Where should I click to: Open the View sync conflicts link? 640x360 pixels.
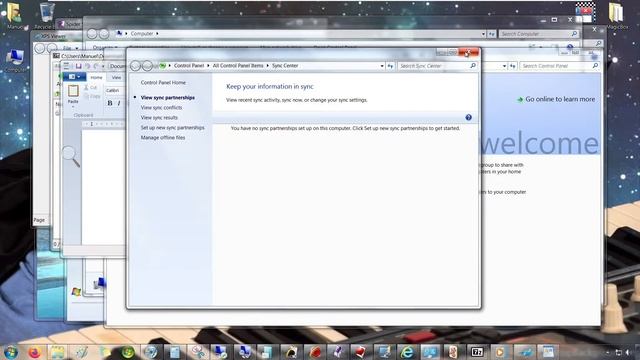pyautogui.click(x=161, y=108)
